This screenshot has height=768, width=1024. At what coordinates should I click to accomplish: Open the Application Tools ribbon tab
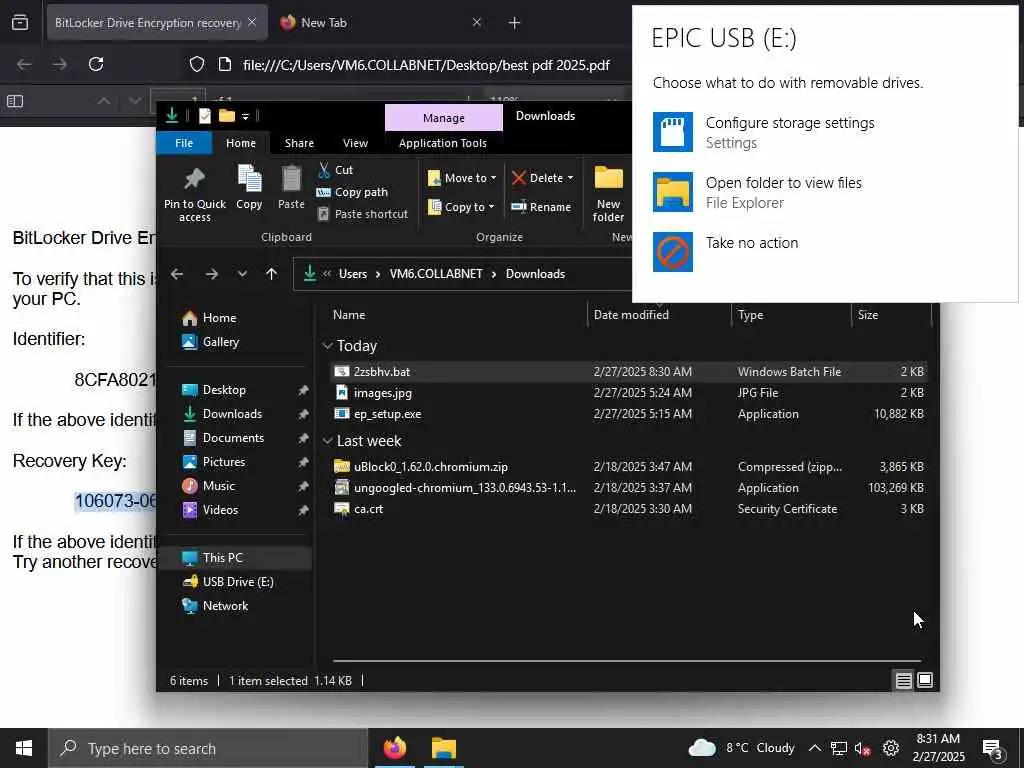(443, 143)
